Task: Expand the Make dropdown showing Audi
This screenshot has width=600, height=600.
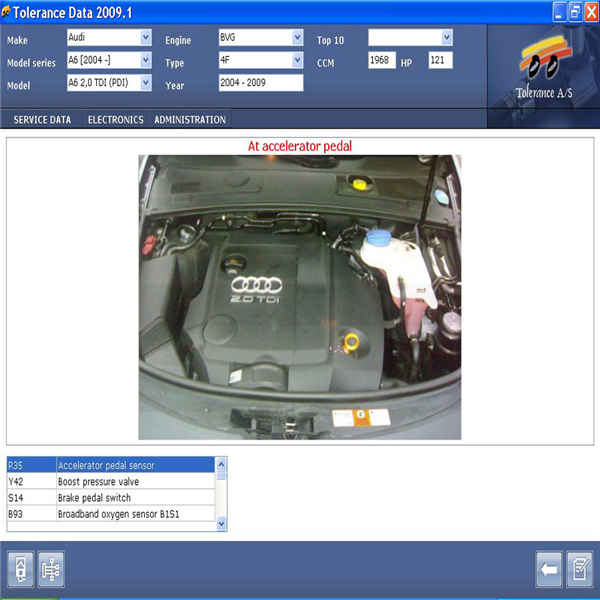Action: point(145,38)
